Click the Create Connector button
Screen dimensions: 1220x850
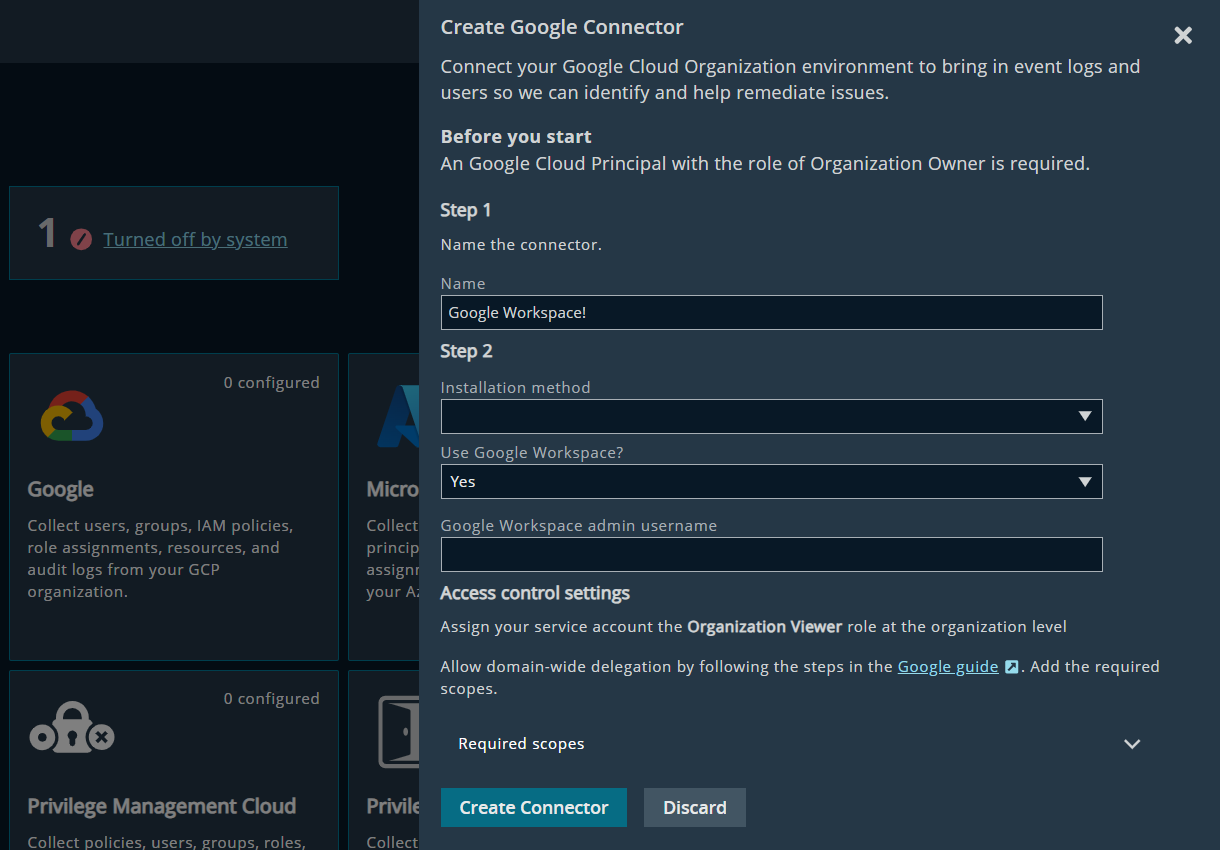point(534,808)
